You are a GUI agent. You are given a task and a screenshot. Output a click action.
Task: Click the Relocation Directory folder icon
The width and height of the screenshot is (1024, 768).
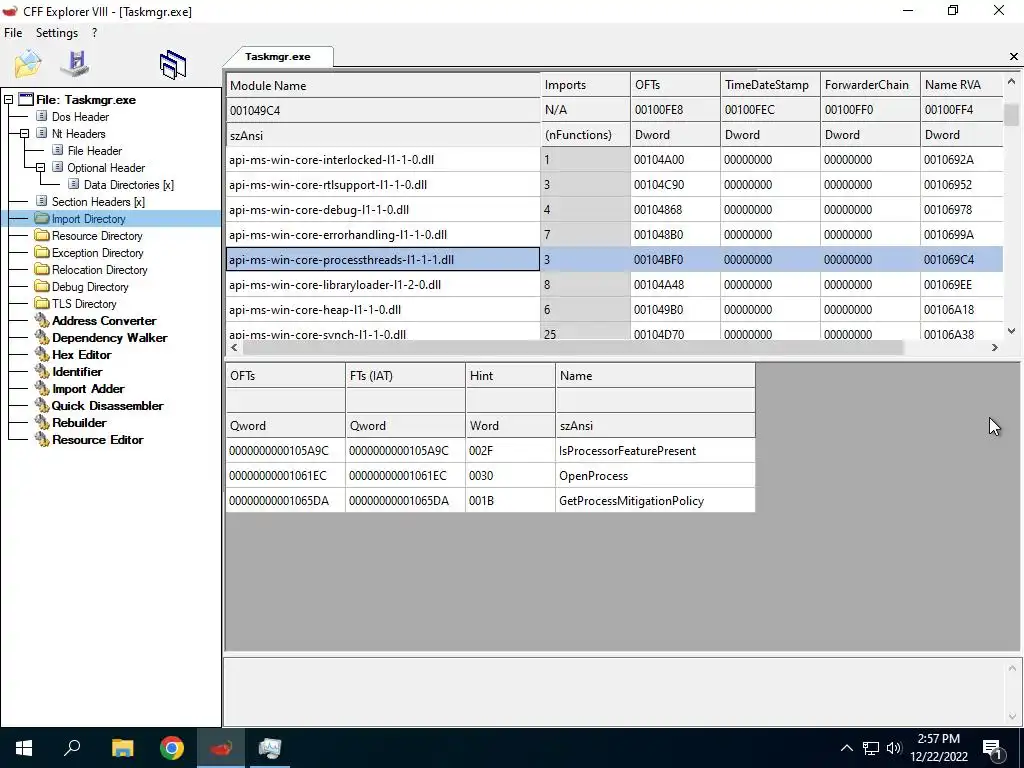click(x=42, y=269)
